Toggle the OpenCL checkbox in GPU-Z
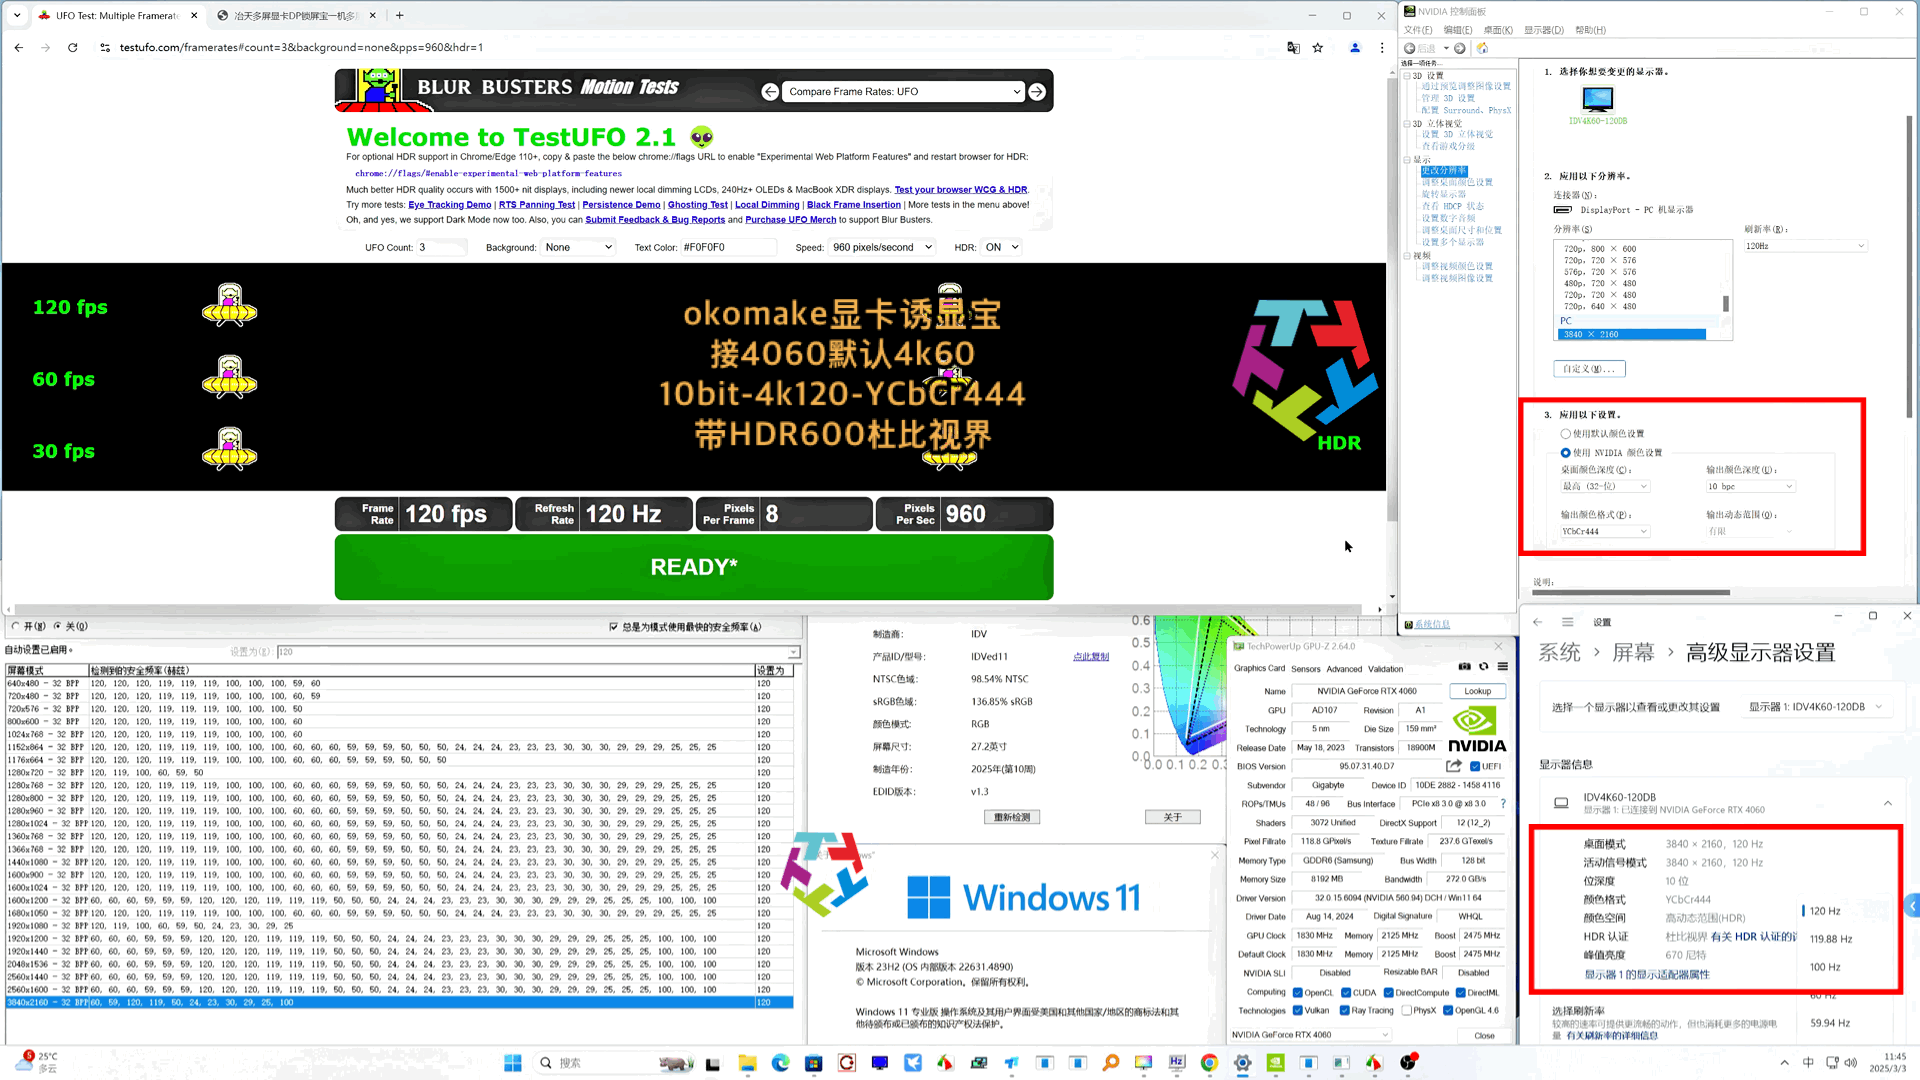The width and height of the screenshot is (1920, 1080). (1297, 993)
